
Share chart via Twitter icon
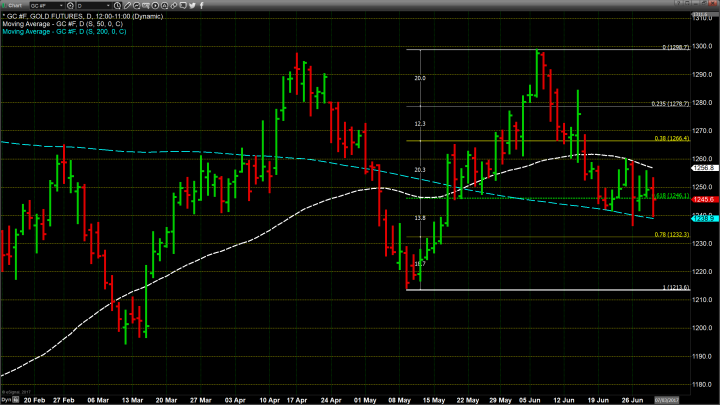pyautogui.click(x=192, y=5)
